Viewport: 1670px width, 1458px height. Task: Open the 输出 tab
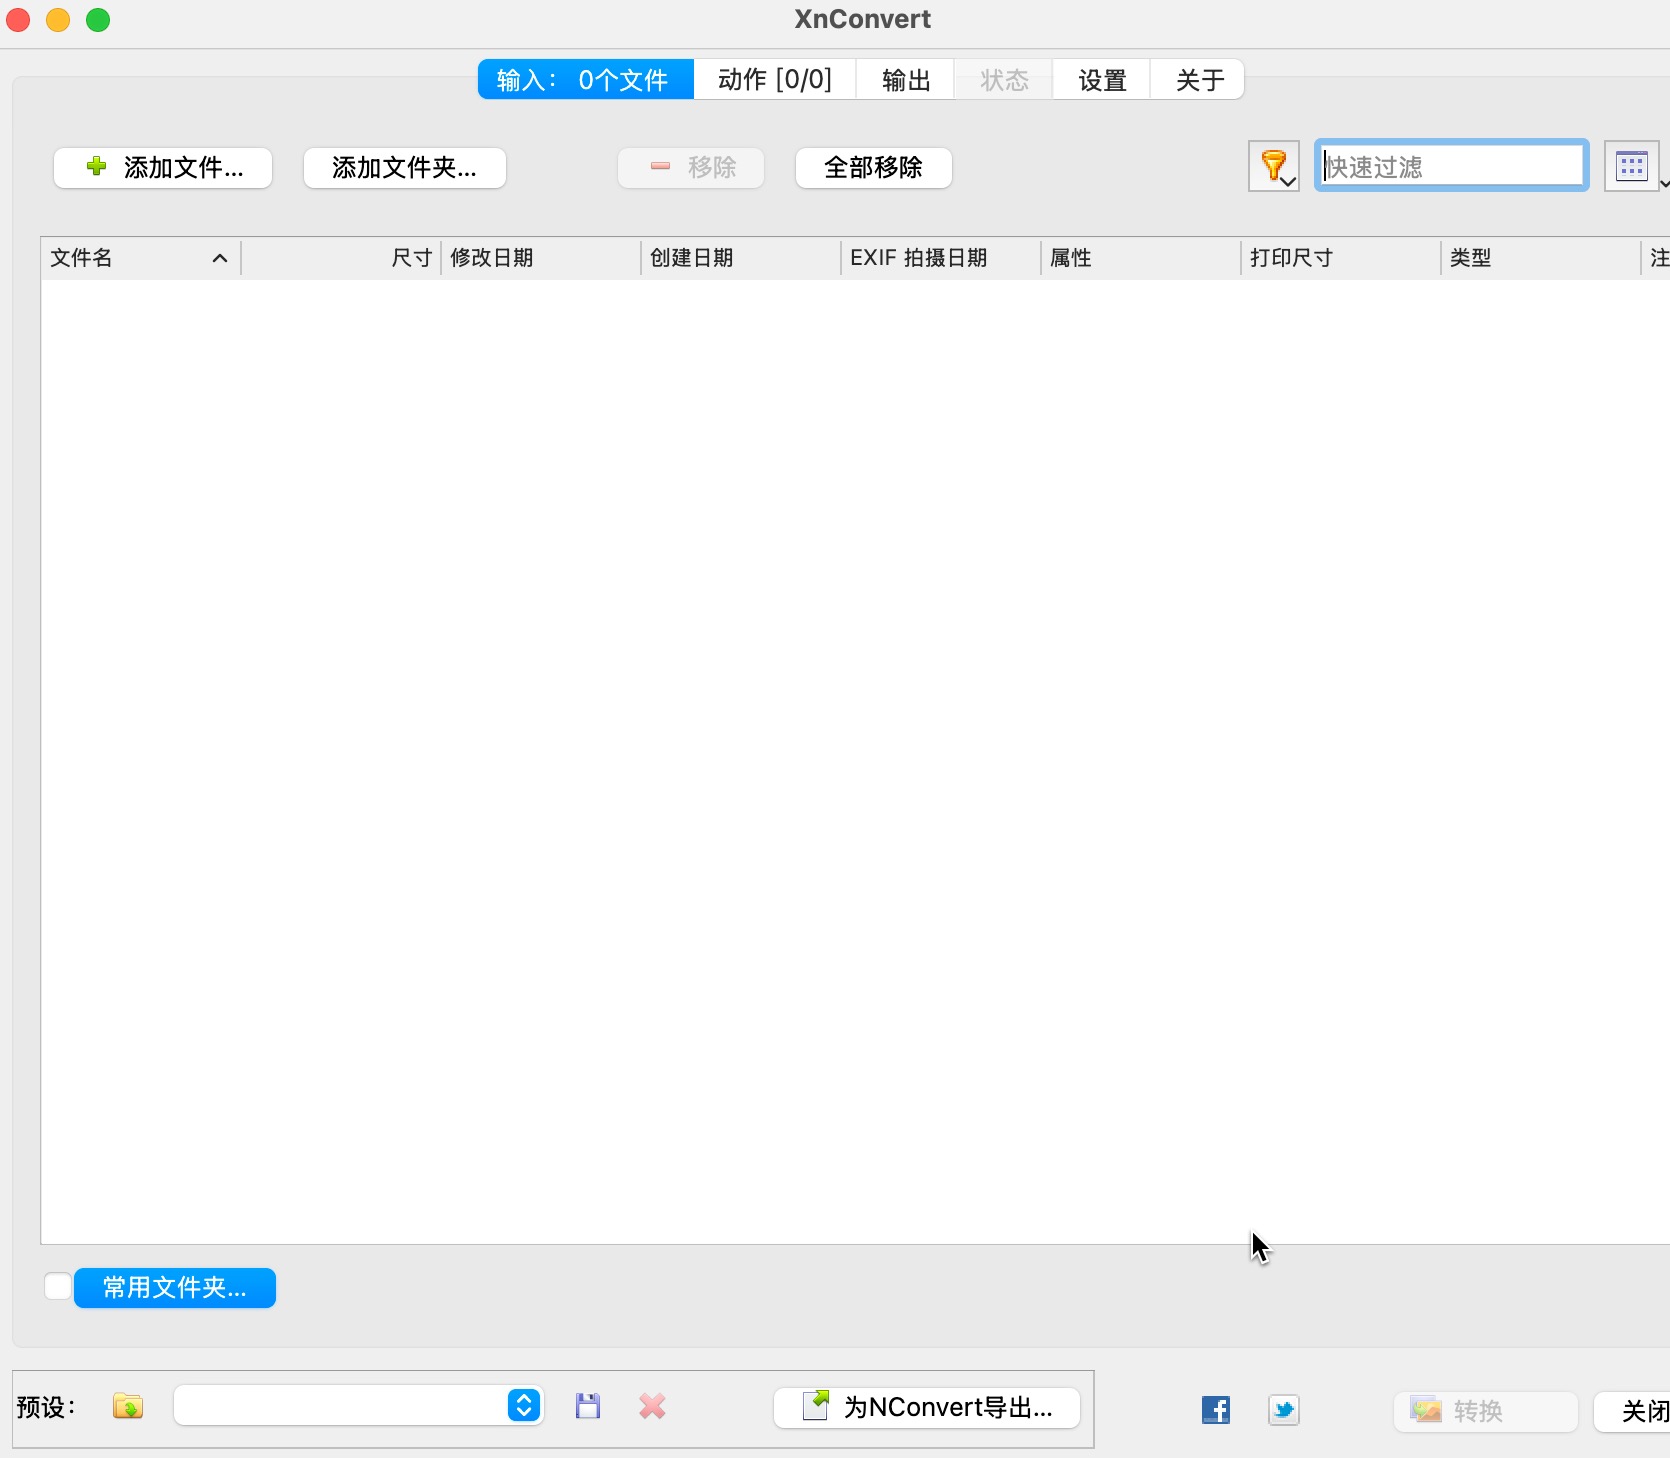pos(906,79)
